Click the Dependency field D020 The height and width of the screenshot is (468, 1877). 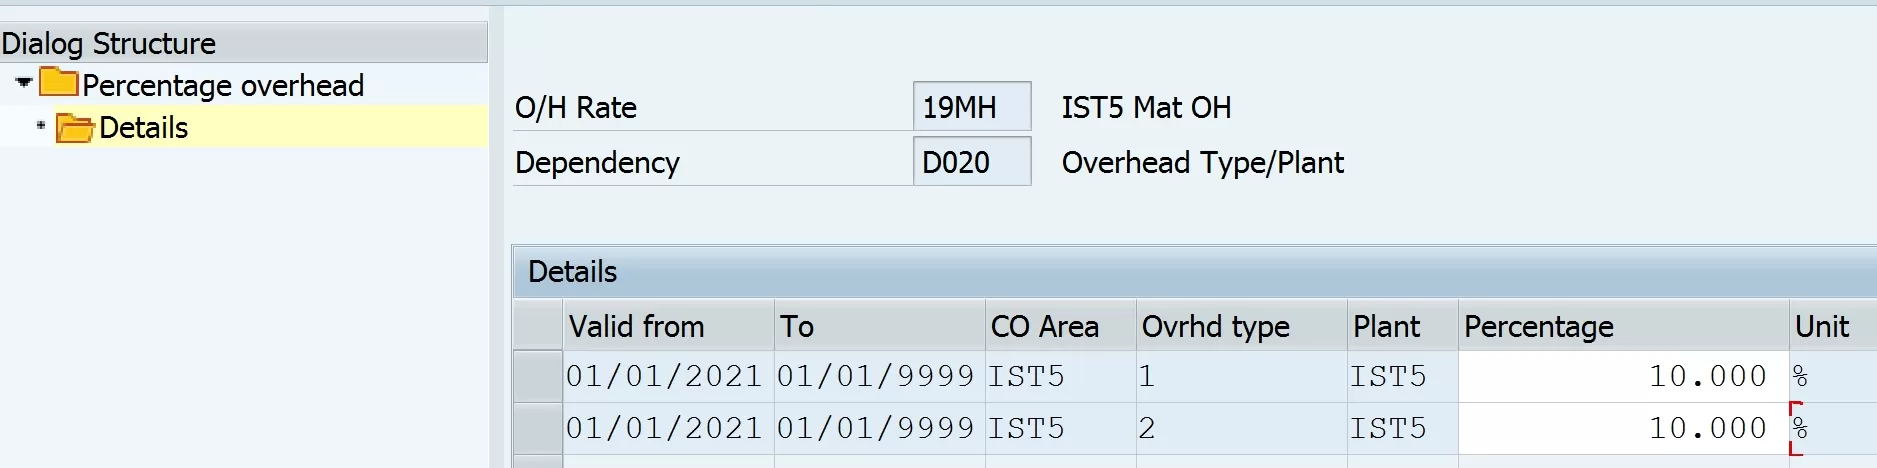pos(972,162)
